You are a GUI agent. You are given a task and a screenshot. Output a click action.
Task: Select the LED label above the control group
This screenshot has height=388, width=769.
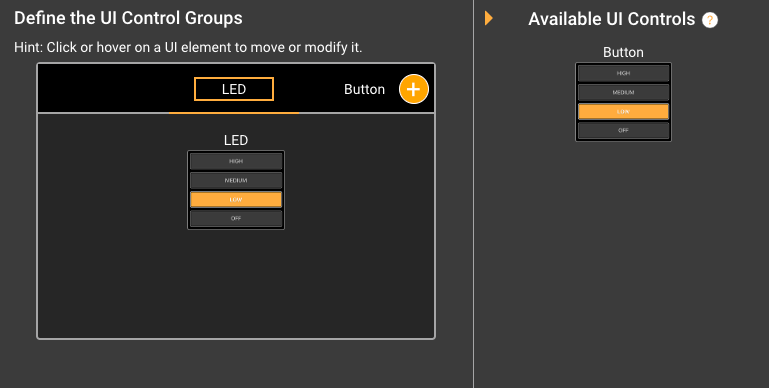(x=236, y=140)
